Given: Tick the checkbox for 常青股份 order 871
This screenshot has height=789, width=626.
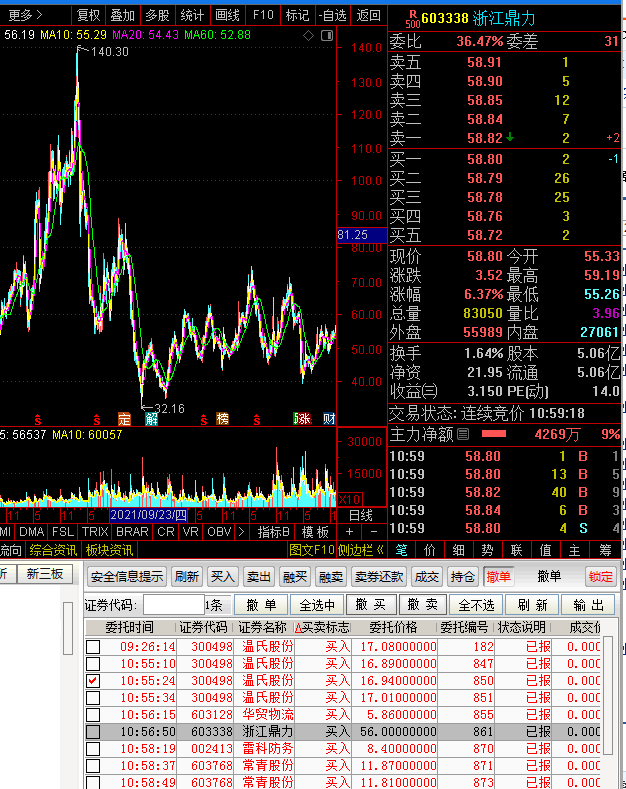Looking at the screenshot, I should (x=93, y=766).
